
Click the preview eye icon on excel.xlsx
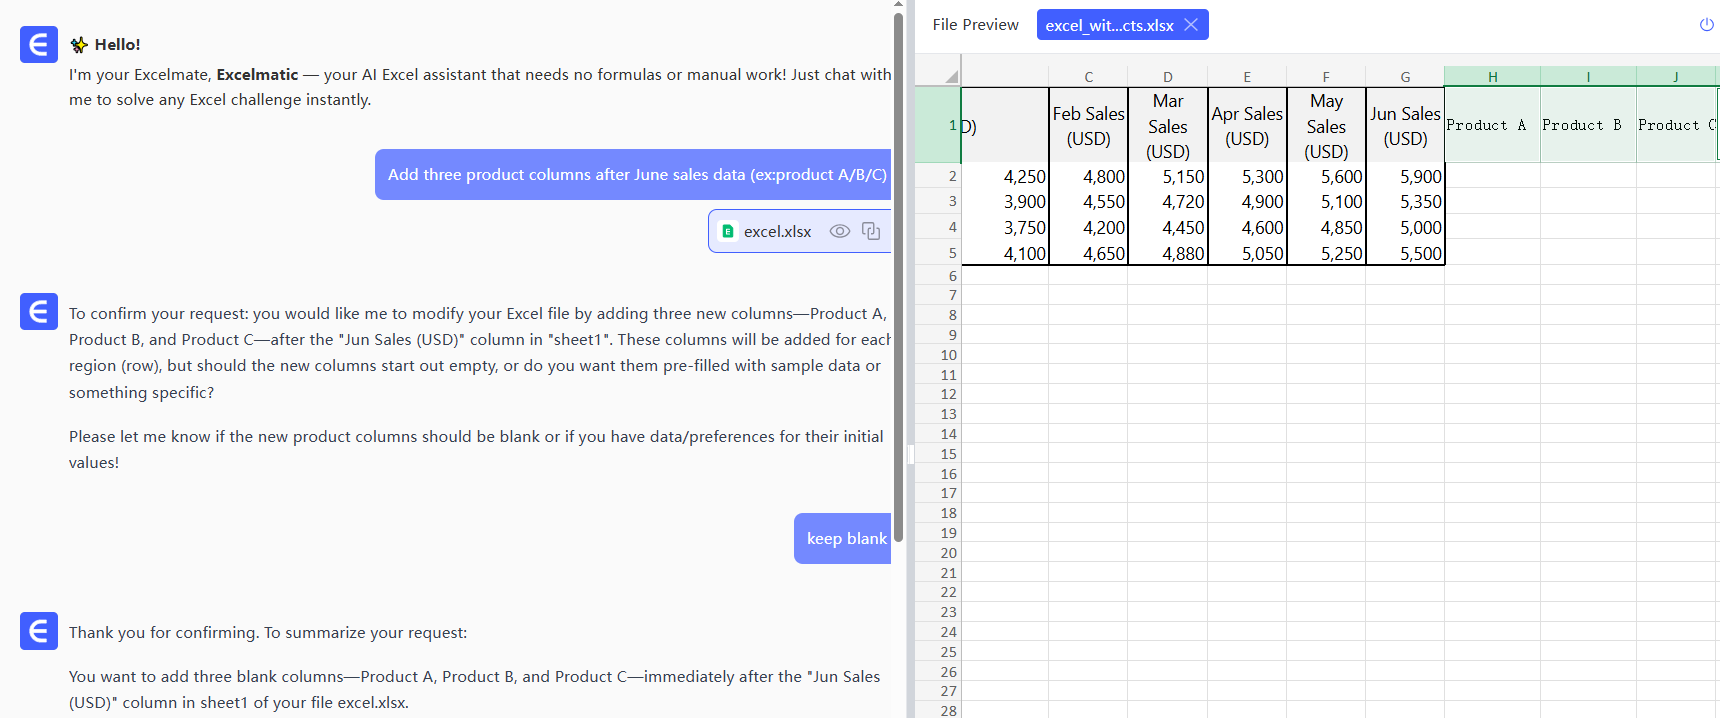839,231
